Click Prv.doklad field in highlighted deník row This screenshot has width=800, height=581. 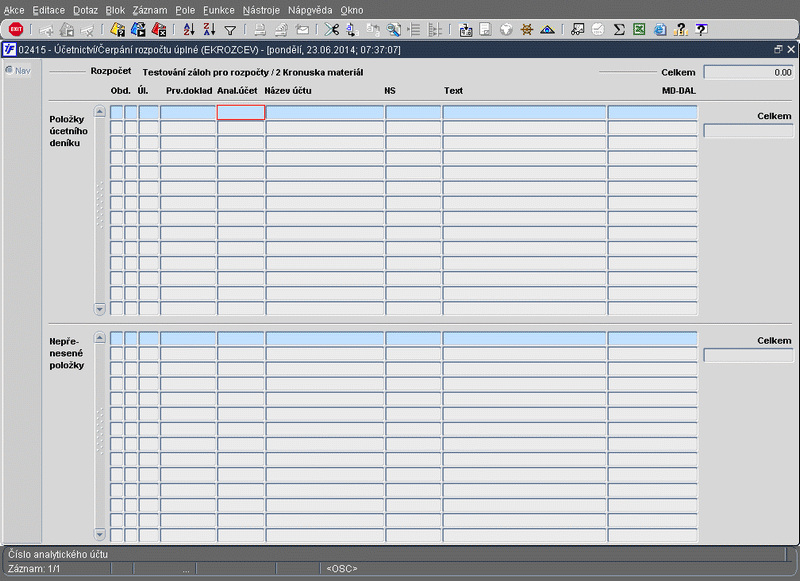pos(188,113)
